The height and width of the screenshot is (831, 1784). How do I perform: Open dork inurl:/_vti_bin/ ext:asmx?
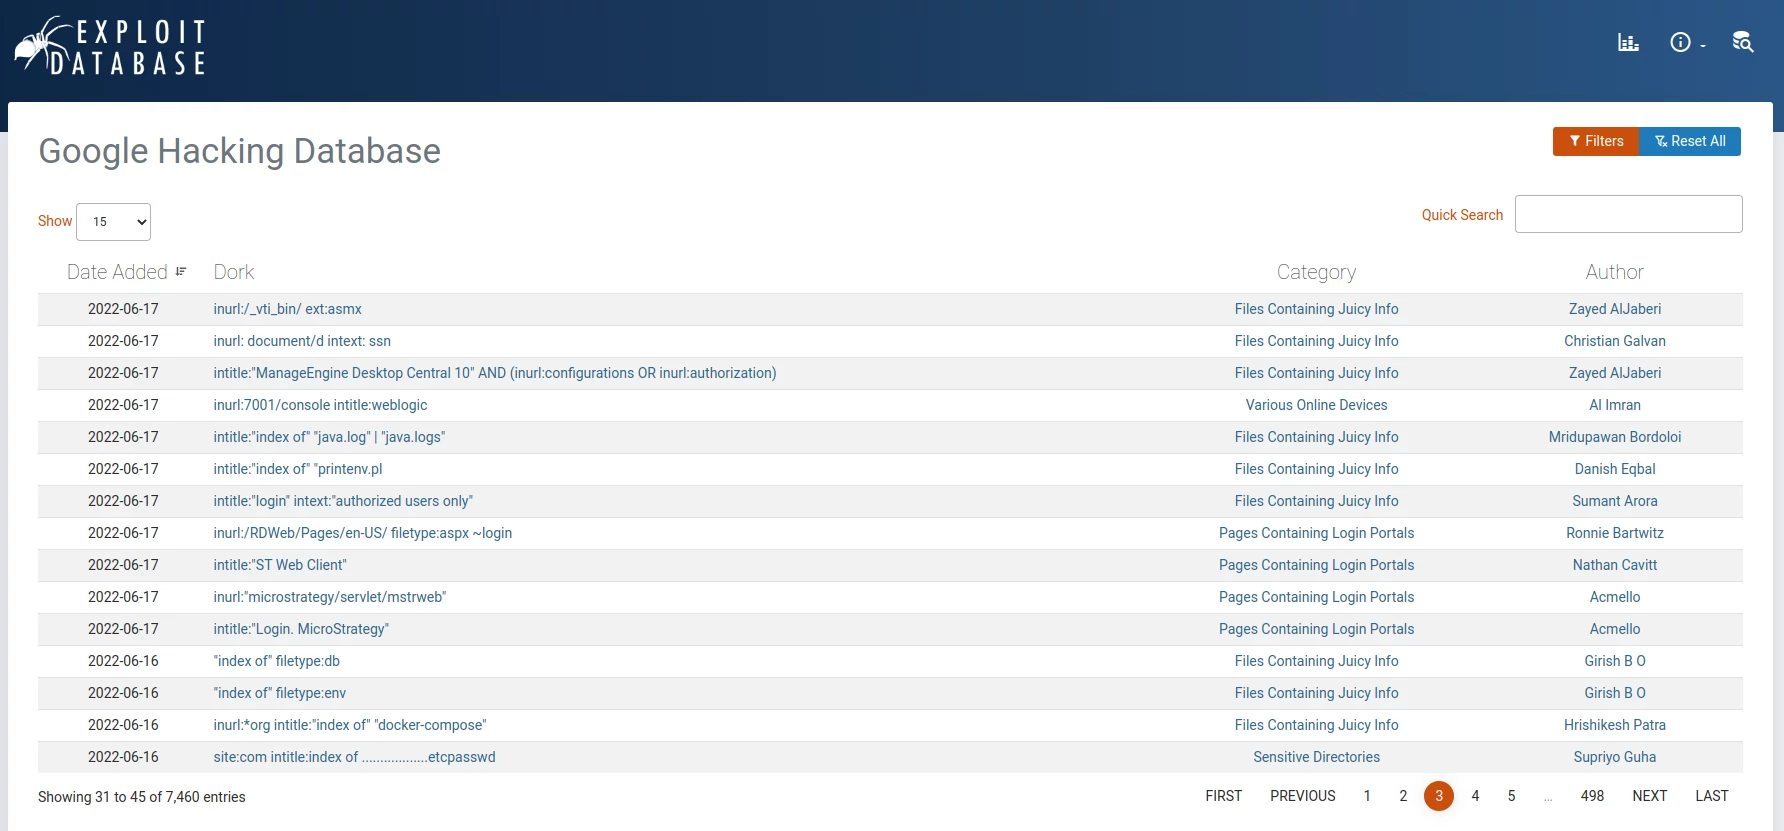pos(287,309)
